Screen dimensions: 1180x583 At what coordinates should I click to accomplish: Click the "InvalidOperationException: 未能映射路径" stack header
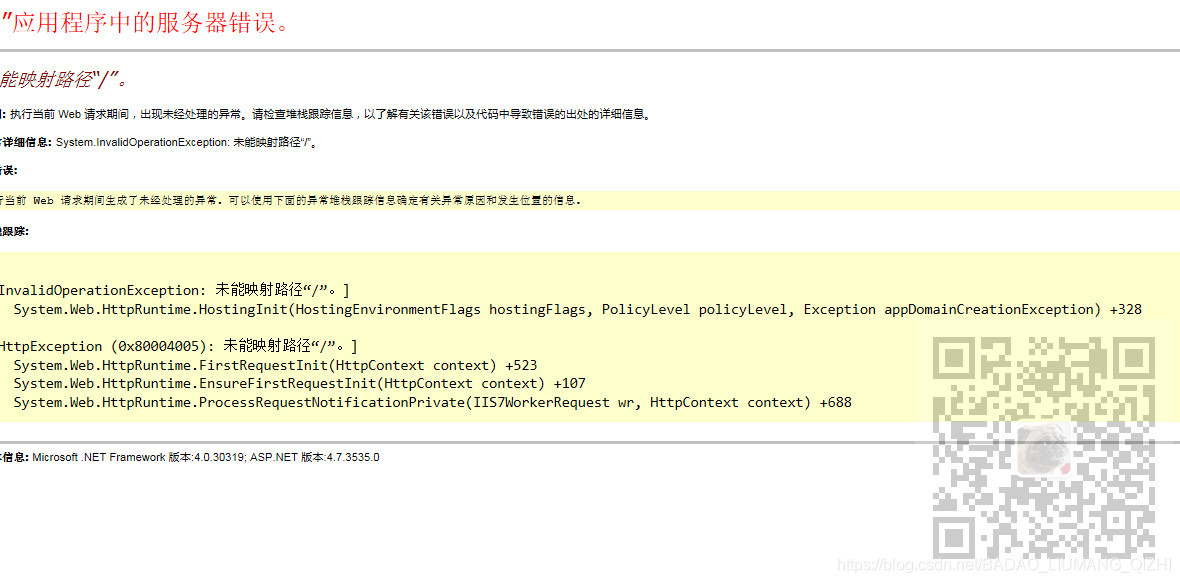coord(175,290)
